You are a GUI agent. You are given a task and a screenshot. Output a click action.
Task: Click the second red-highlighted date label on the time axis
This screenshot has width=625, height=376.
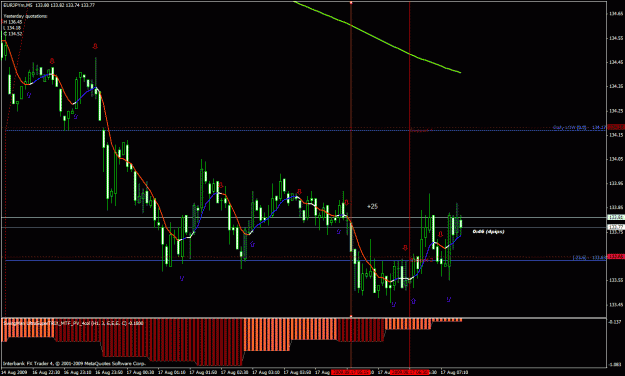(x=410, y=372)
